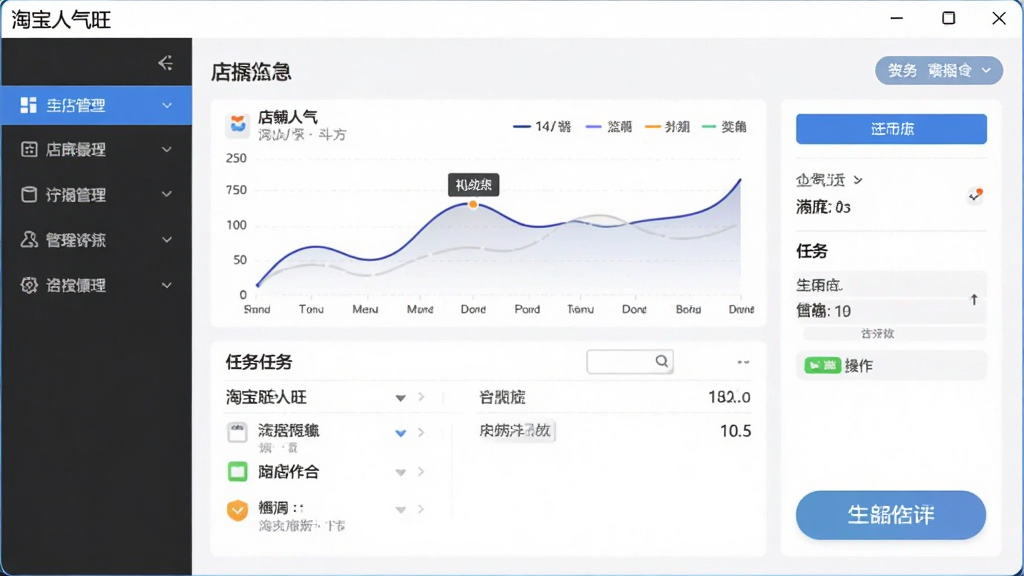The image size is (1024, 576).
Task: Click the "淘宝人气旺" window title
Action: click(x=61, y=20)
